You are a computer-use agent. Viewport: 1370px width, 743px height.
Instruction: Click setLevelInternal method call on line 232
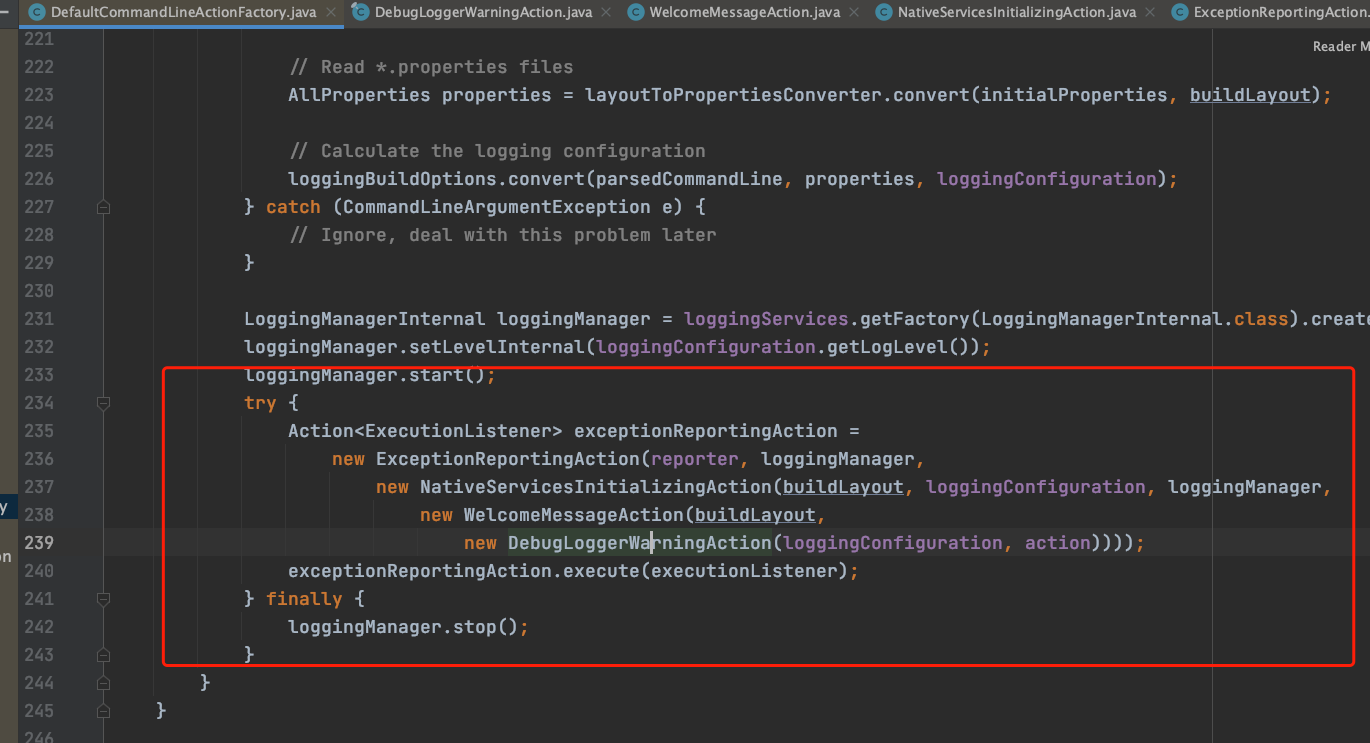coord(497,347)
